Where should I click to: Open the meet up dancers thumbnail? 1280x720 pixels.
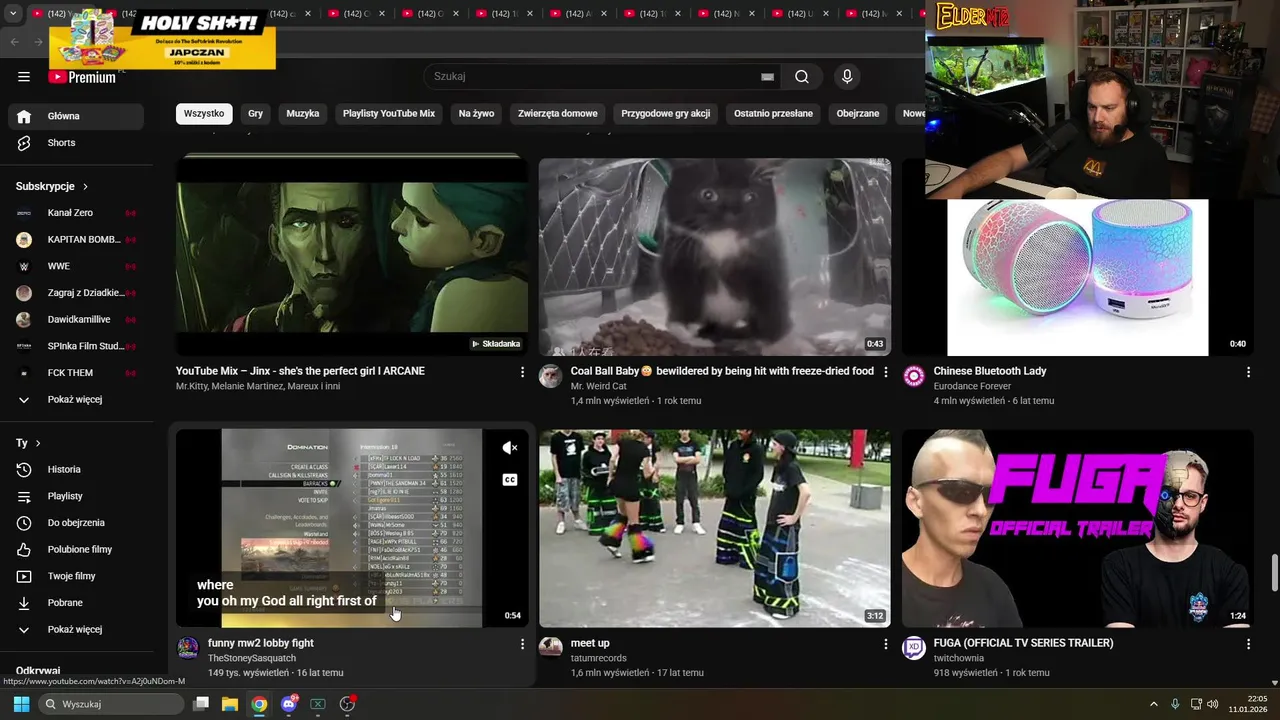[x=715, y=529]
